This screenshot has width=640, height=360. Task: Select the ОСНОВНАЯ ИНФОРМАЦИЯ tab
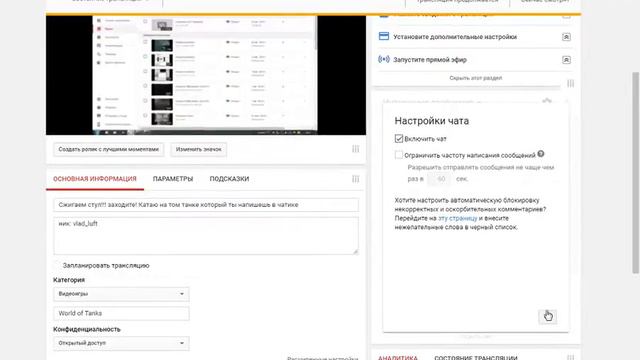95,179
